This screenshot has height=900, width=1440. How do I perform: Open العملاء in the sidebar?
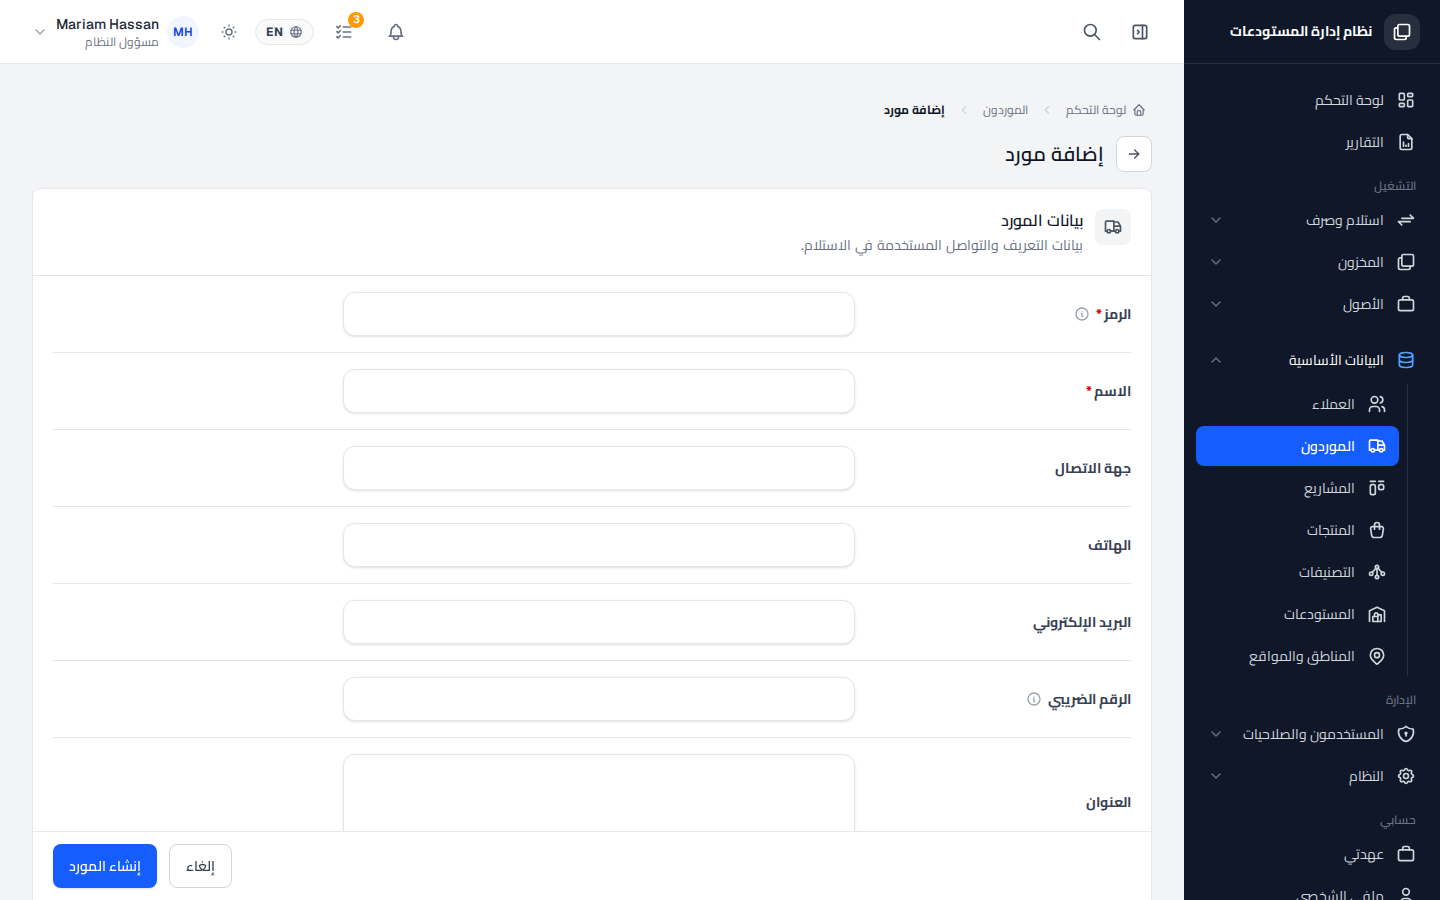point(1297,404)
